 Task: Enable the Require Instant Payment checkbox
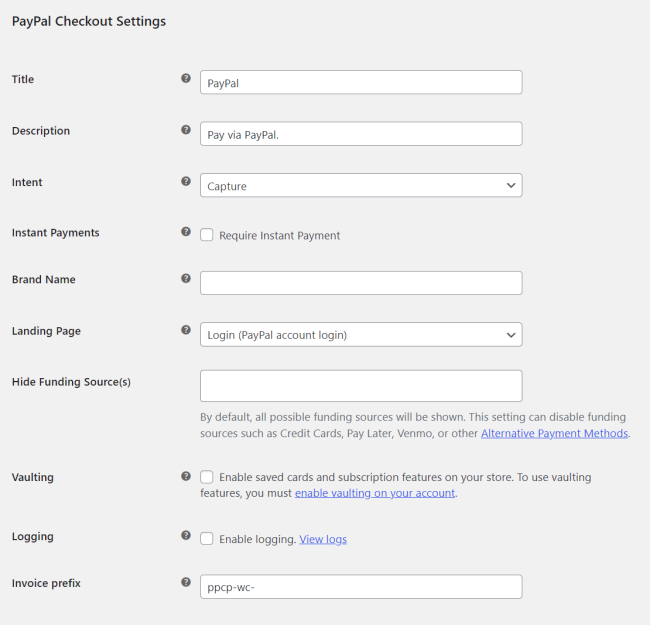(x=207, y=236)
